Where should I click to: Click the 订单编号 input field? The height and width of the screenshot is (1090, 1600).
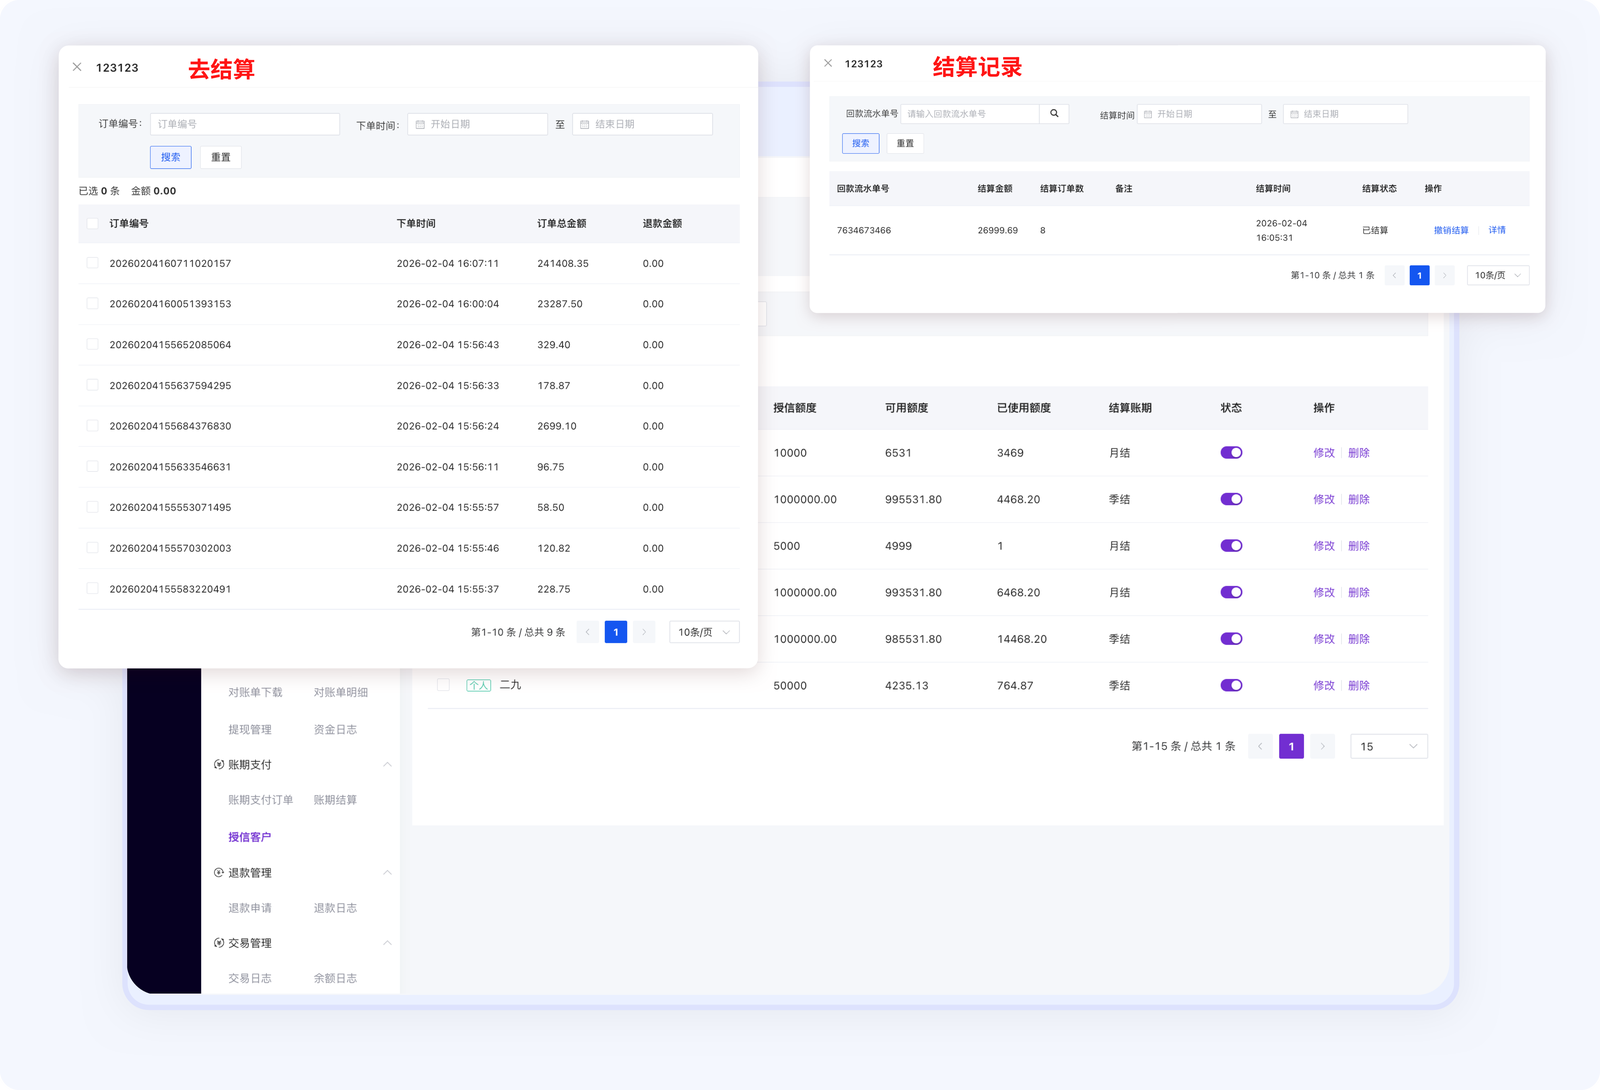coord(245,124)
